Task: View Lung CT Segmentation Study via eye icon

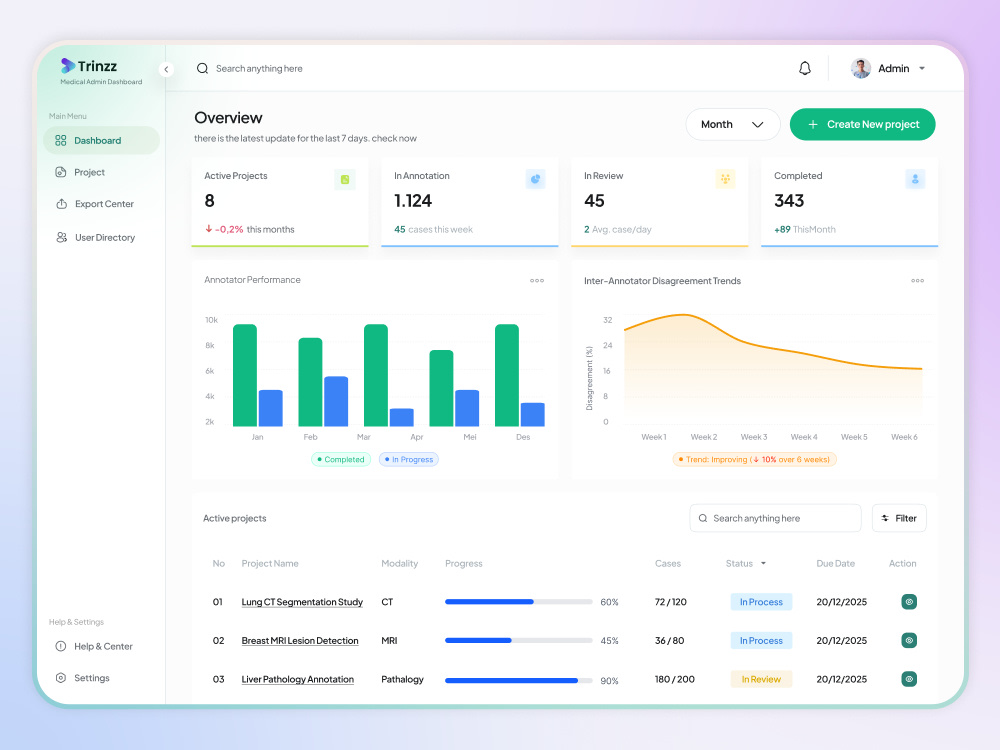Action: click(909, 601)
